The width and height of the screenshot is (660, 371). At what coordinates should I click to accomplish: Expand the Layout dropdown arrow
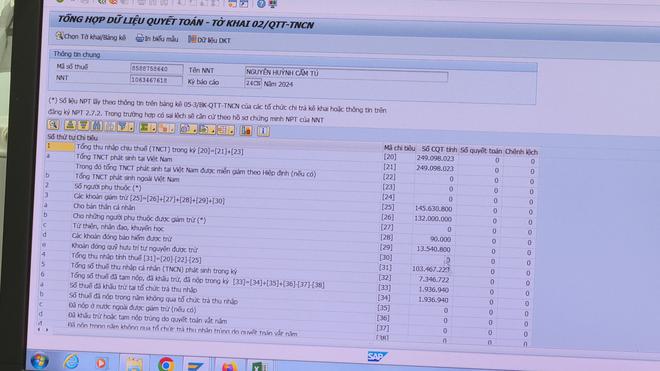[x=231, y=131]
